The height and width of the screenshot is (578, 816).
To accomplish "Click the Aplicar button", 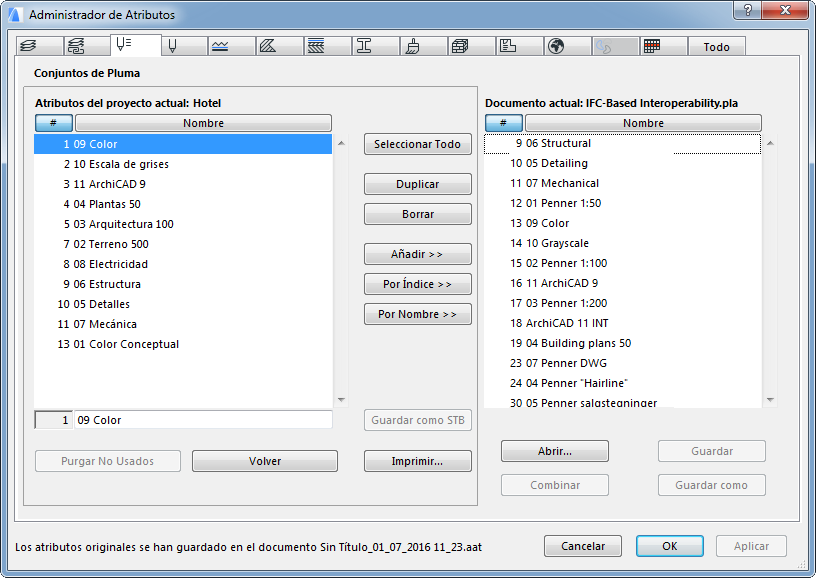I will 751,546.
